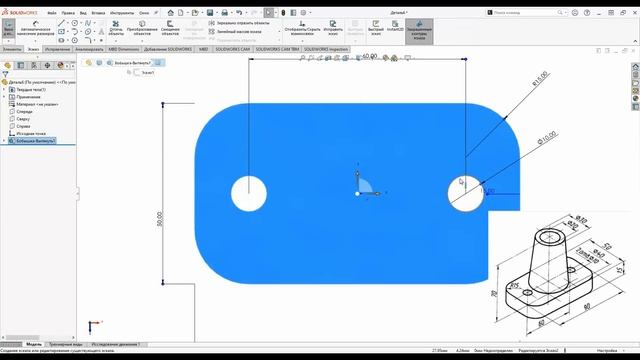Click Линейный массив эскиза

pos(235,31)
